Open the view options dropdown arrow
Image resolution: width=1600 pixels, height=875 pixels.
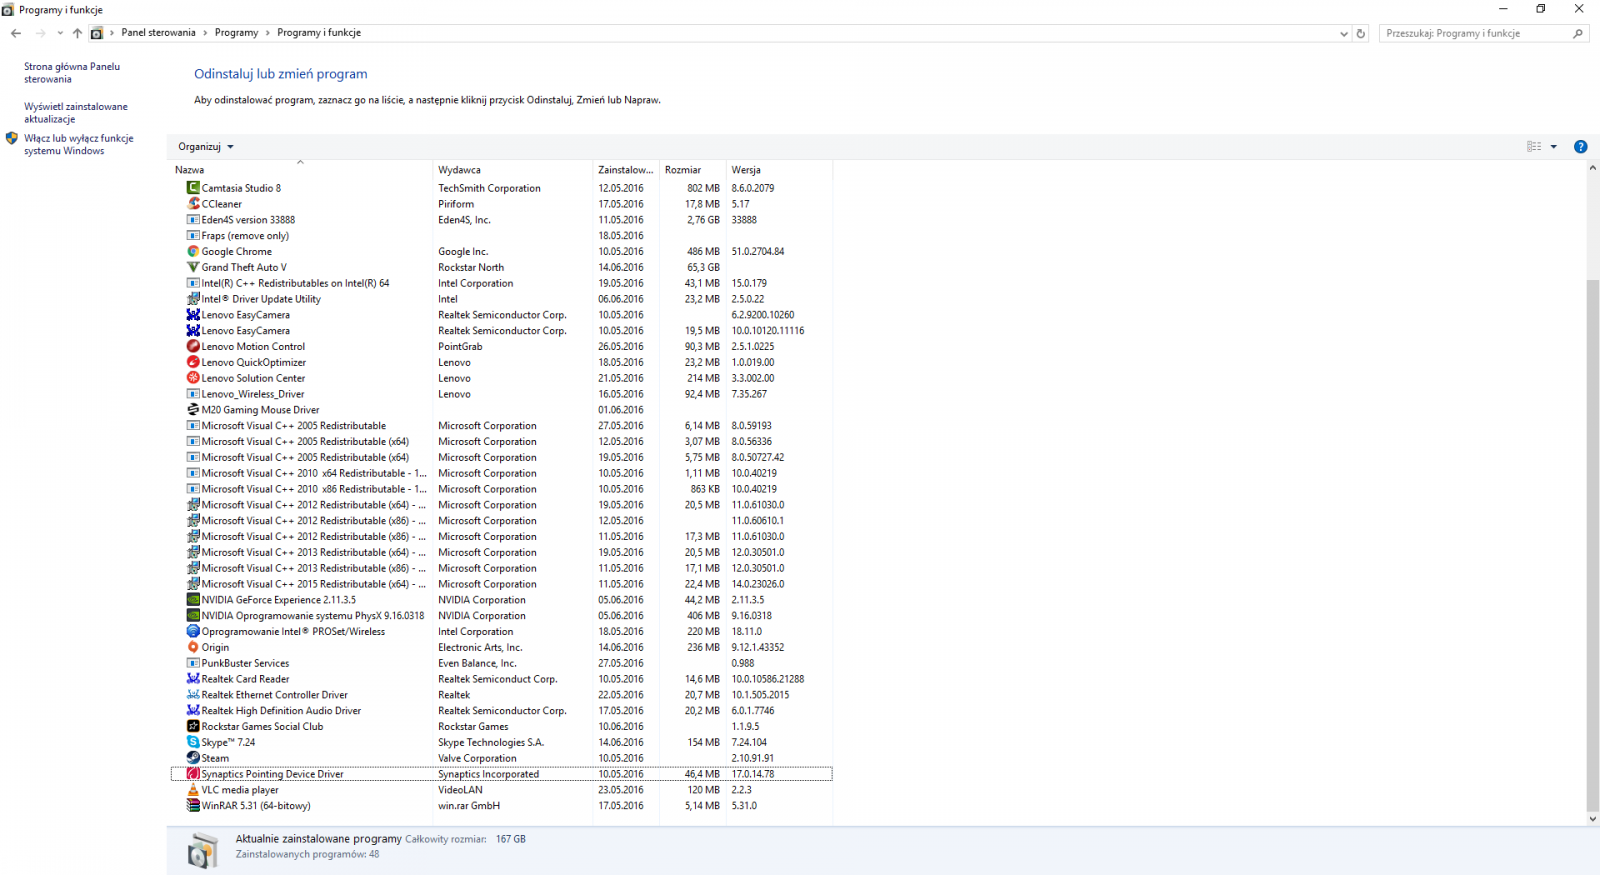(x=1553, y=147)
